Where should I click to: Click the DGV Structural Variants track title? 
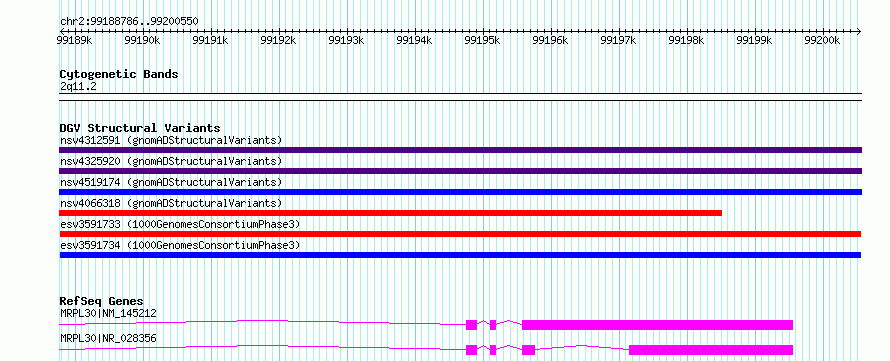pos(140,128)
